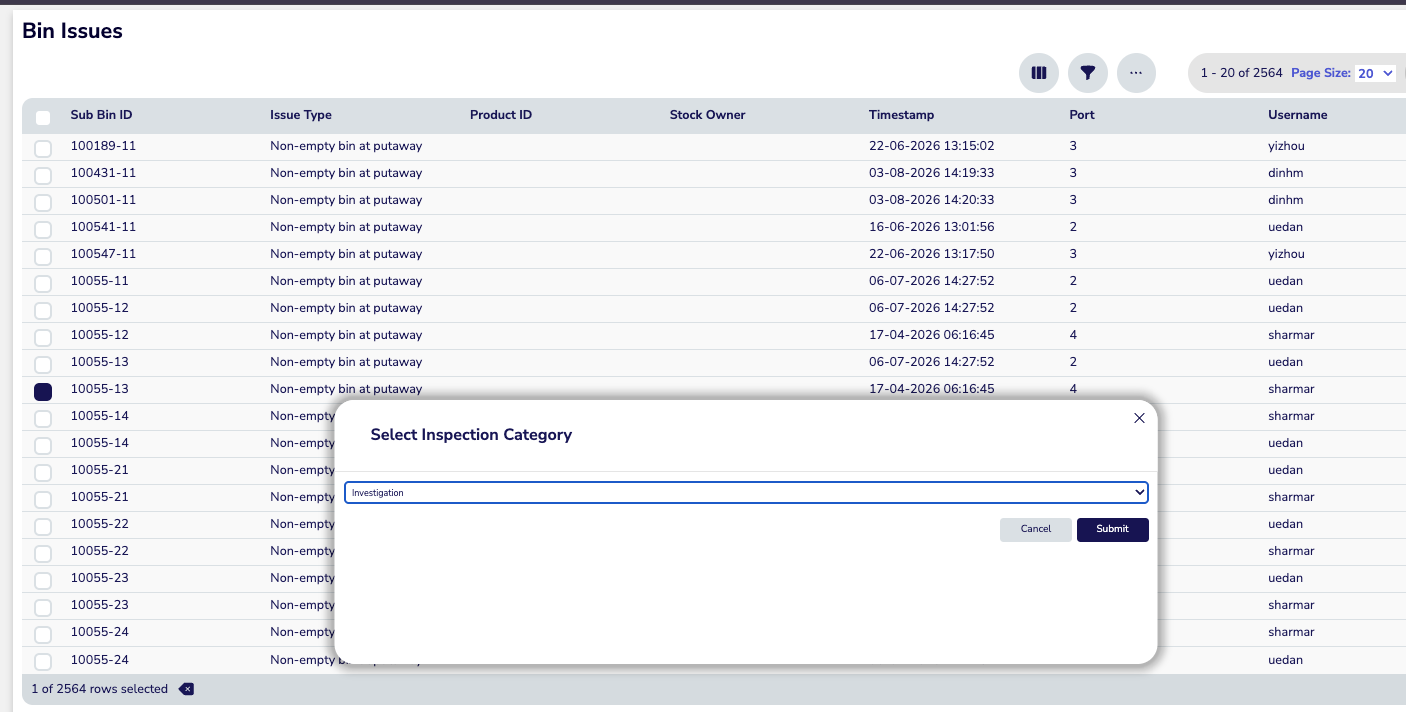Check the row for sub bin 100431-11
Image resolution: width=1406 pixels, height=712 pixels.
pos(43,175)
